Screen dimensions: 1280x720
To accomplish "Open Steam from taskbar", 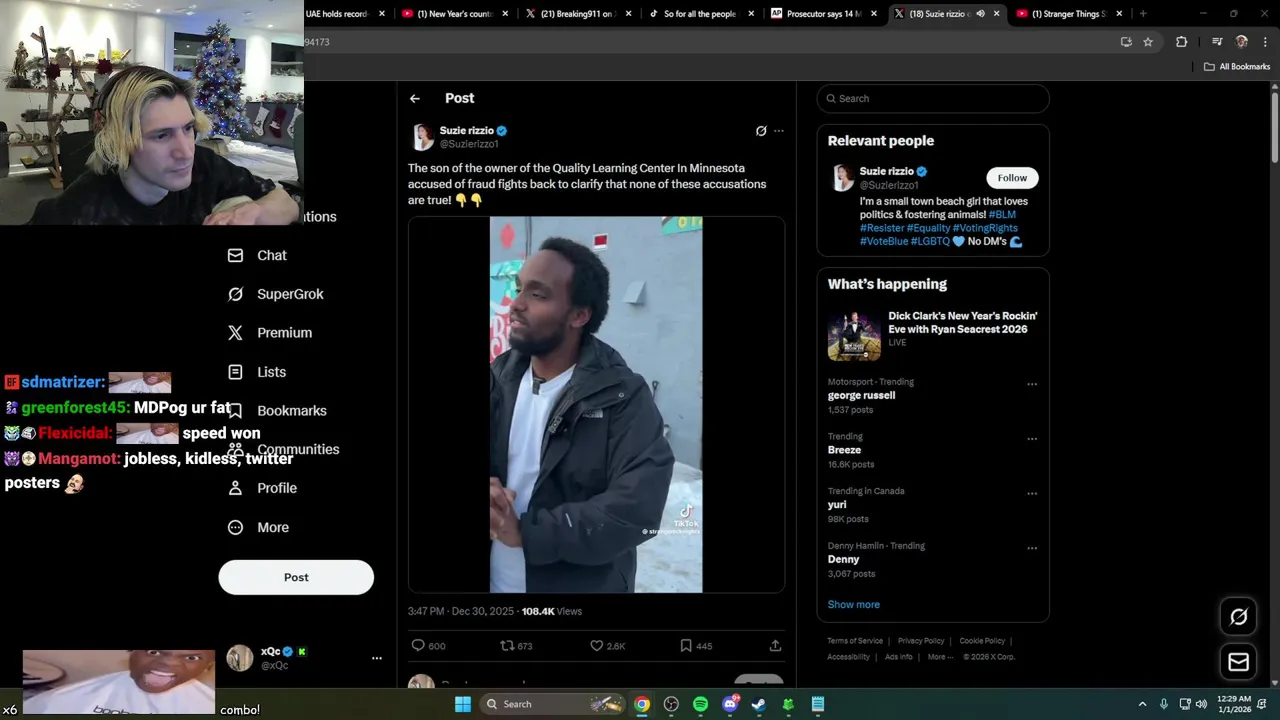I will [759, 704].
